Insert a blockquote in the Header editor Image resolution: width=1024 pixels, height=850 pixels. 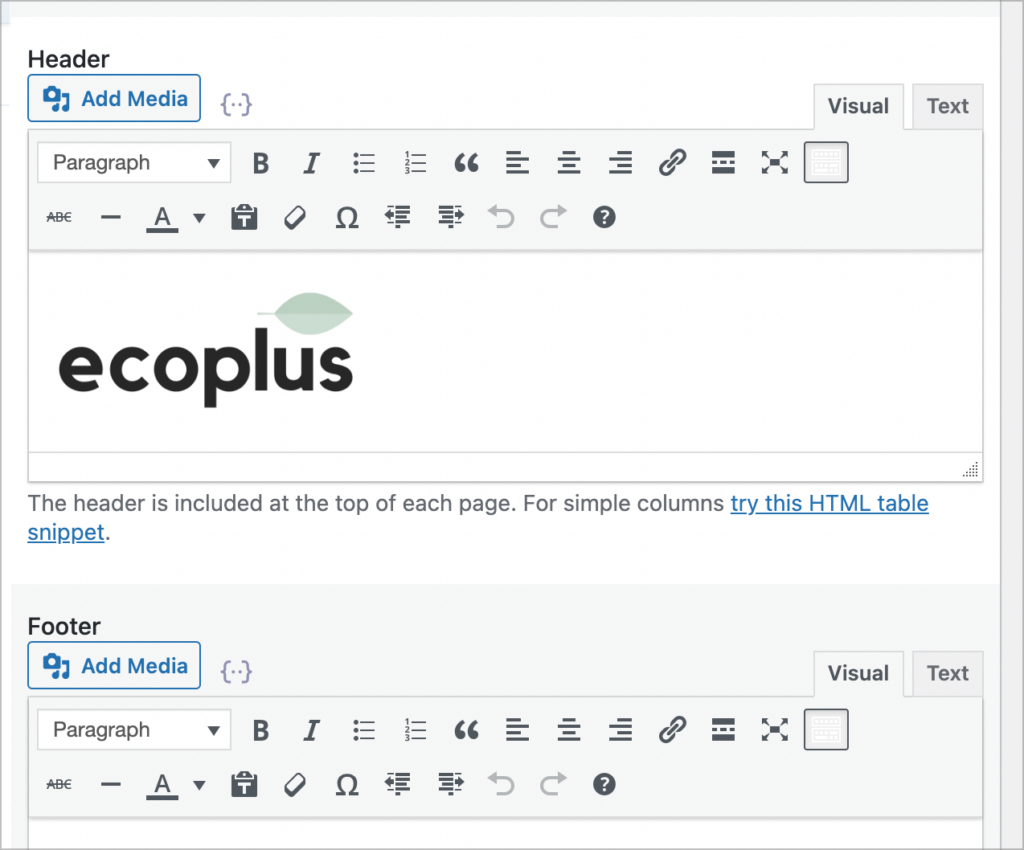click(x=466, y=163)
